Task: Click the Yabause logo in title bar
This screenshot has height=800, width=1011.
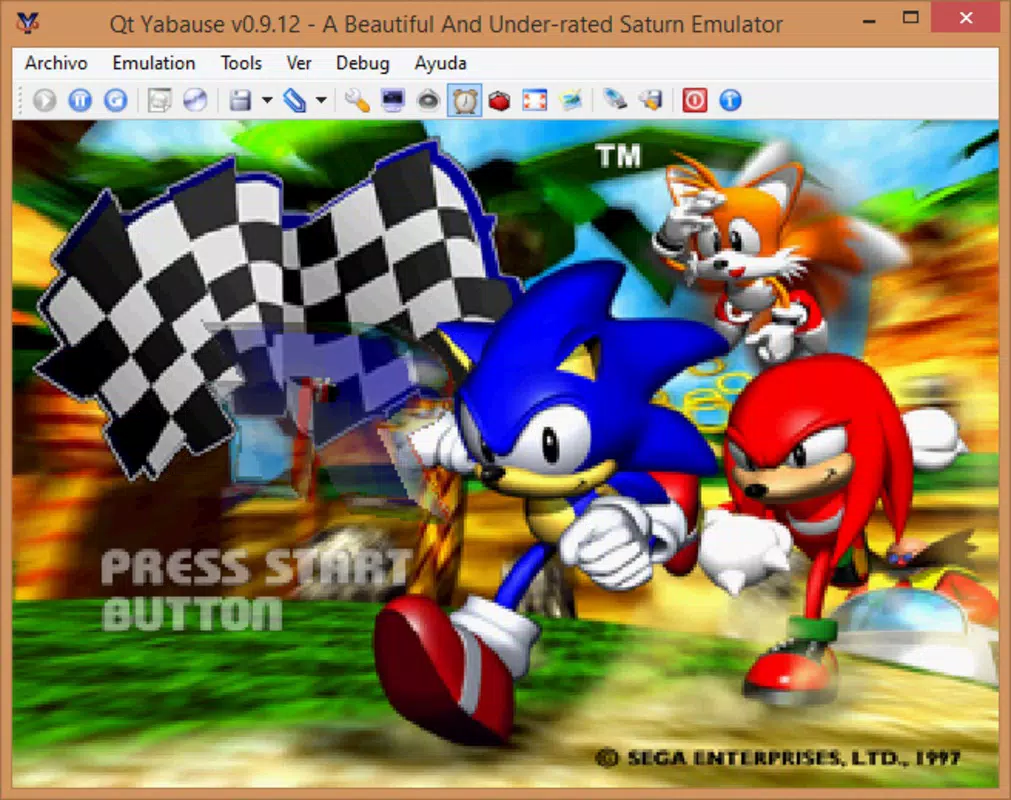Action: tap(28, 23)
